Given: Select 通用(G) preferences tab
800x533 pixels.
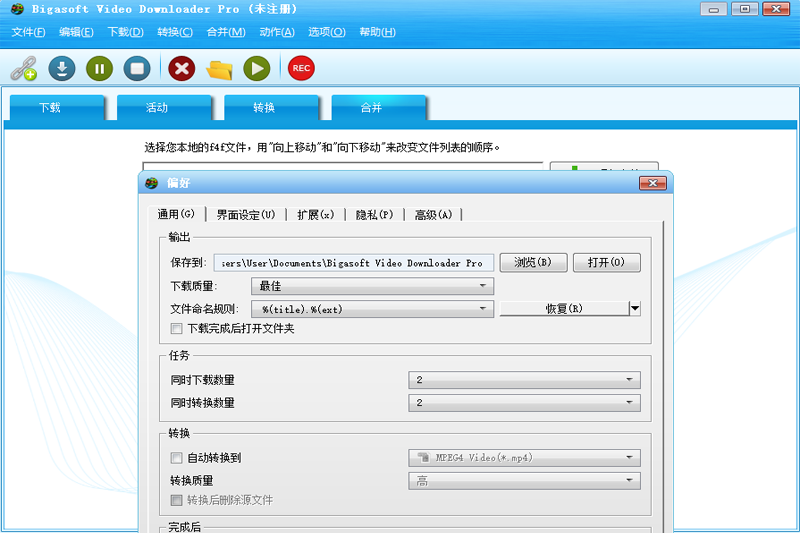Looking at the screenshot, I should point(176,214).
